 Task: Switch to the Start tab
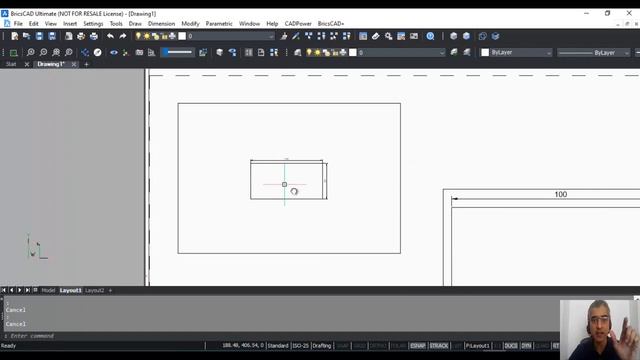[x=11, y=64]
